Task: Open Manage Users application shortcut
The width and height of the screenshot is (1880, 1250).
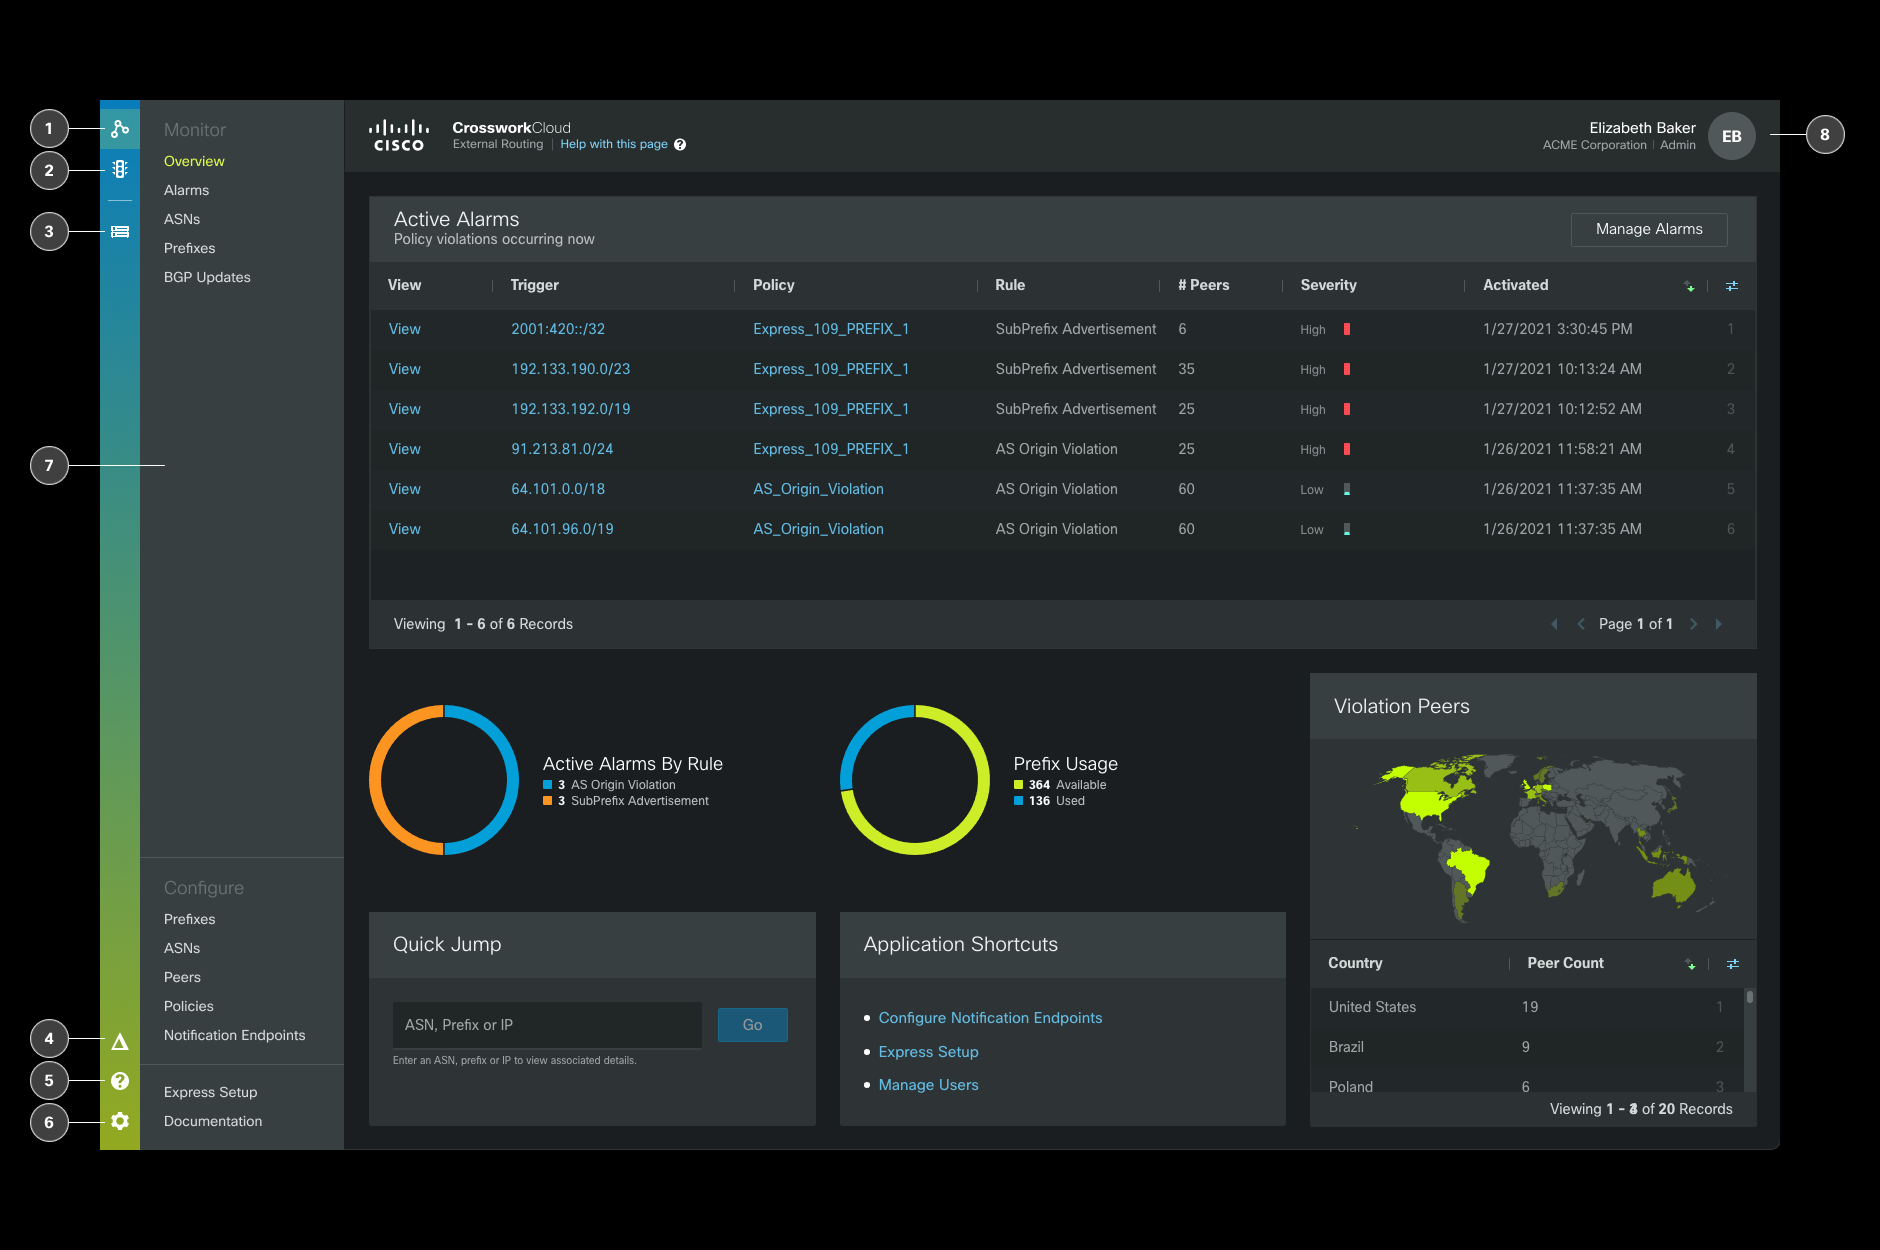Action: (x=929, y=1085)
